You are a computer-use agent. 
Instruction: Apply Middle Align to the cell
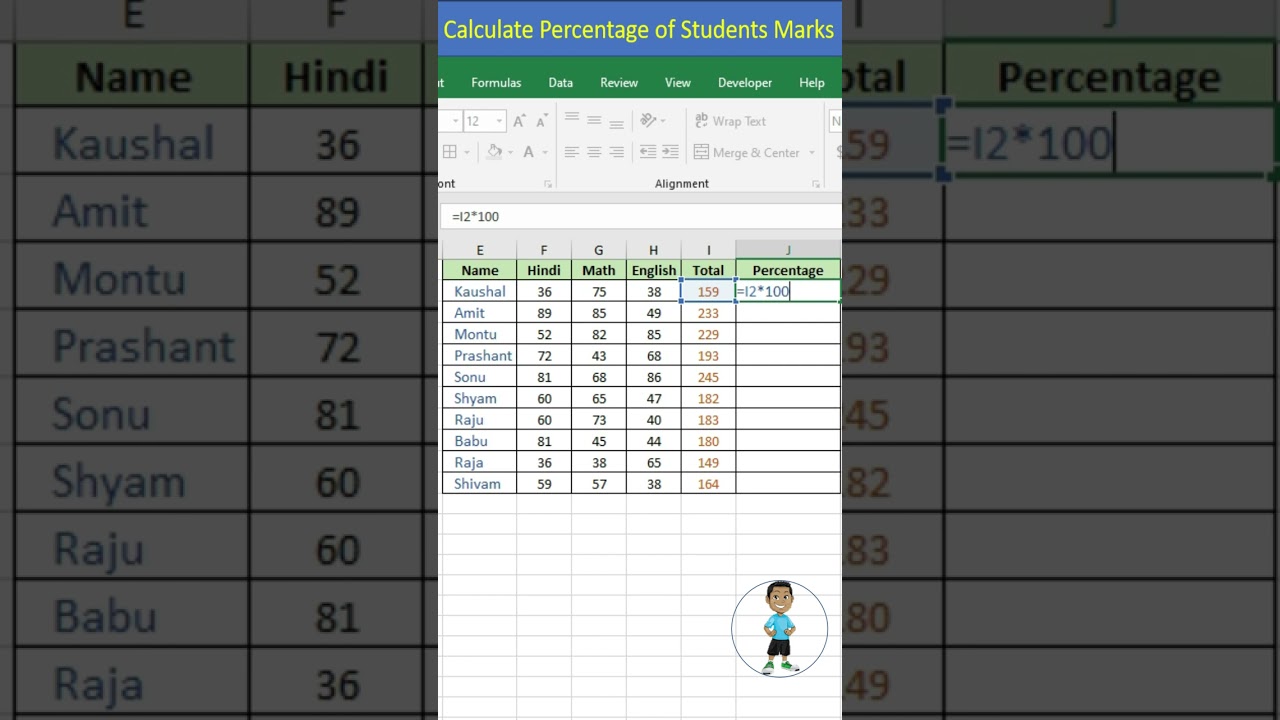point(594,120)
